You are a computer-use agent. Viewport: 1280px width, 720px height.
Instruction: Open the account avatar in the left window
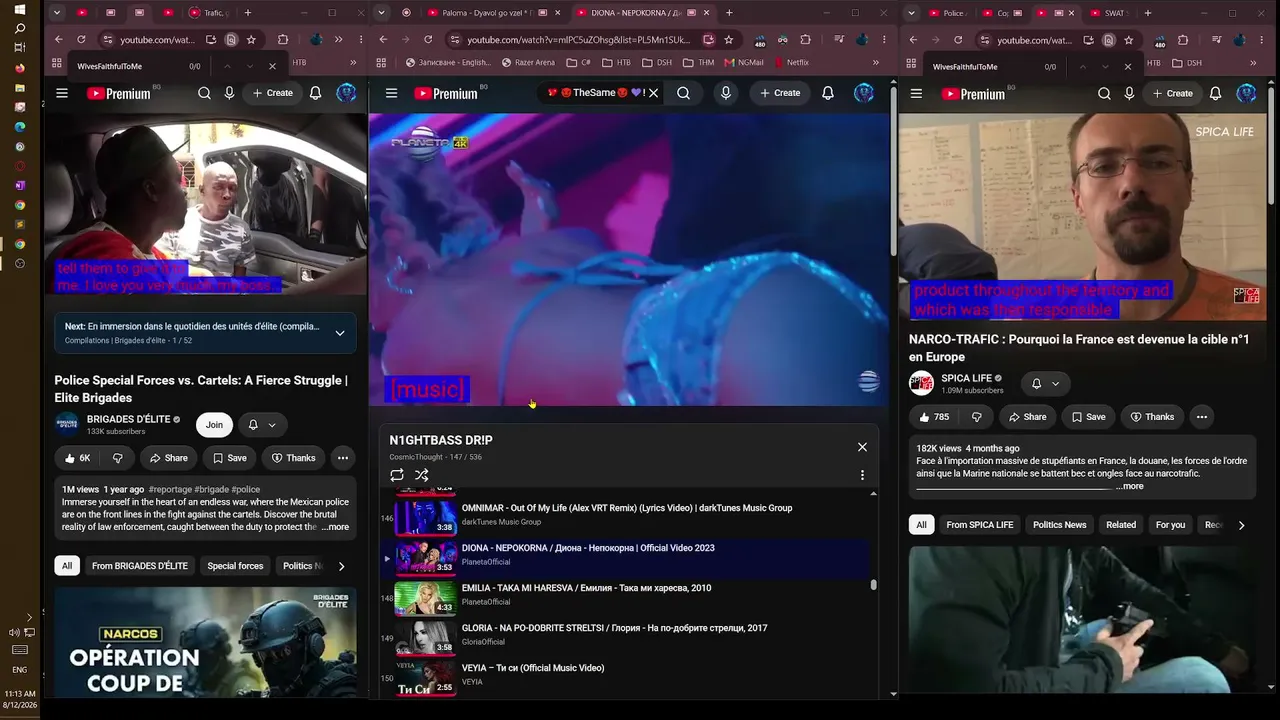point(346,93)
